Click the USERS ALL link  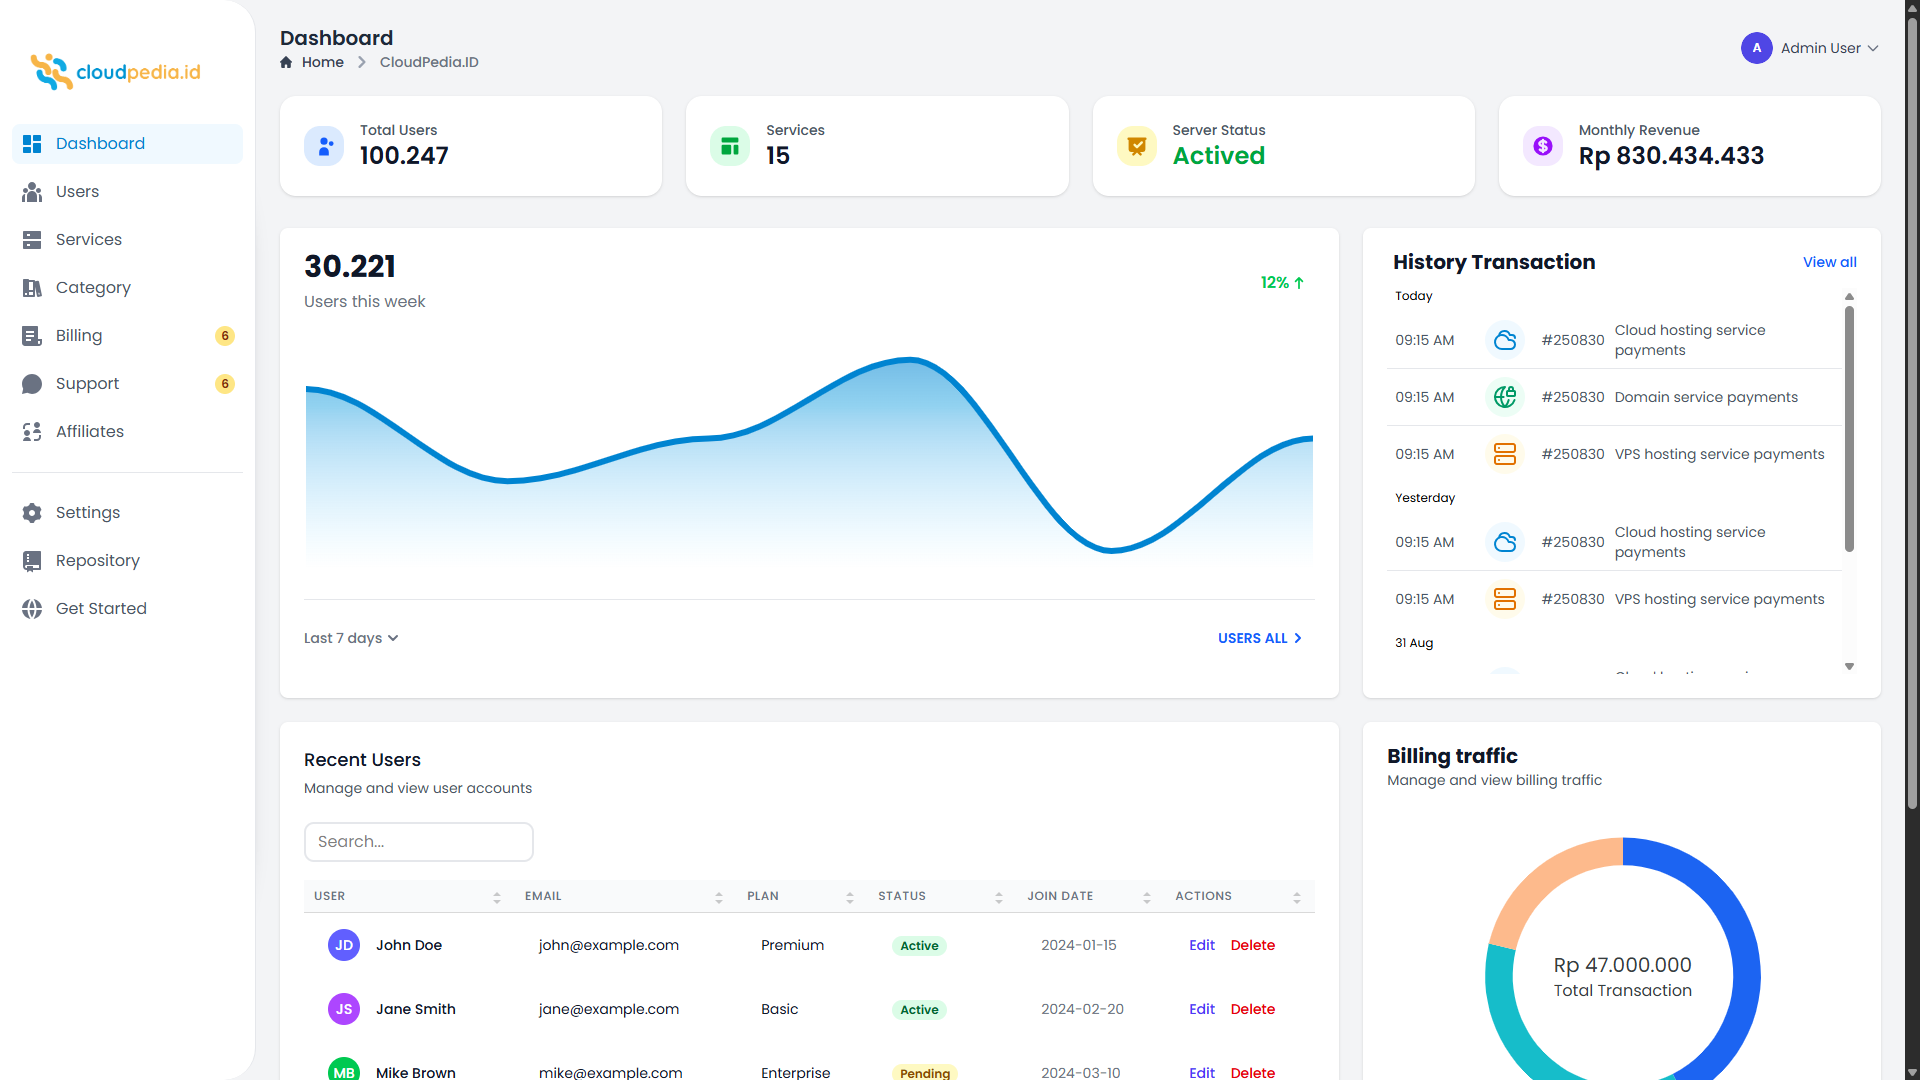click(1260, 638)
